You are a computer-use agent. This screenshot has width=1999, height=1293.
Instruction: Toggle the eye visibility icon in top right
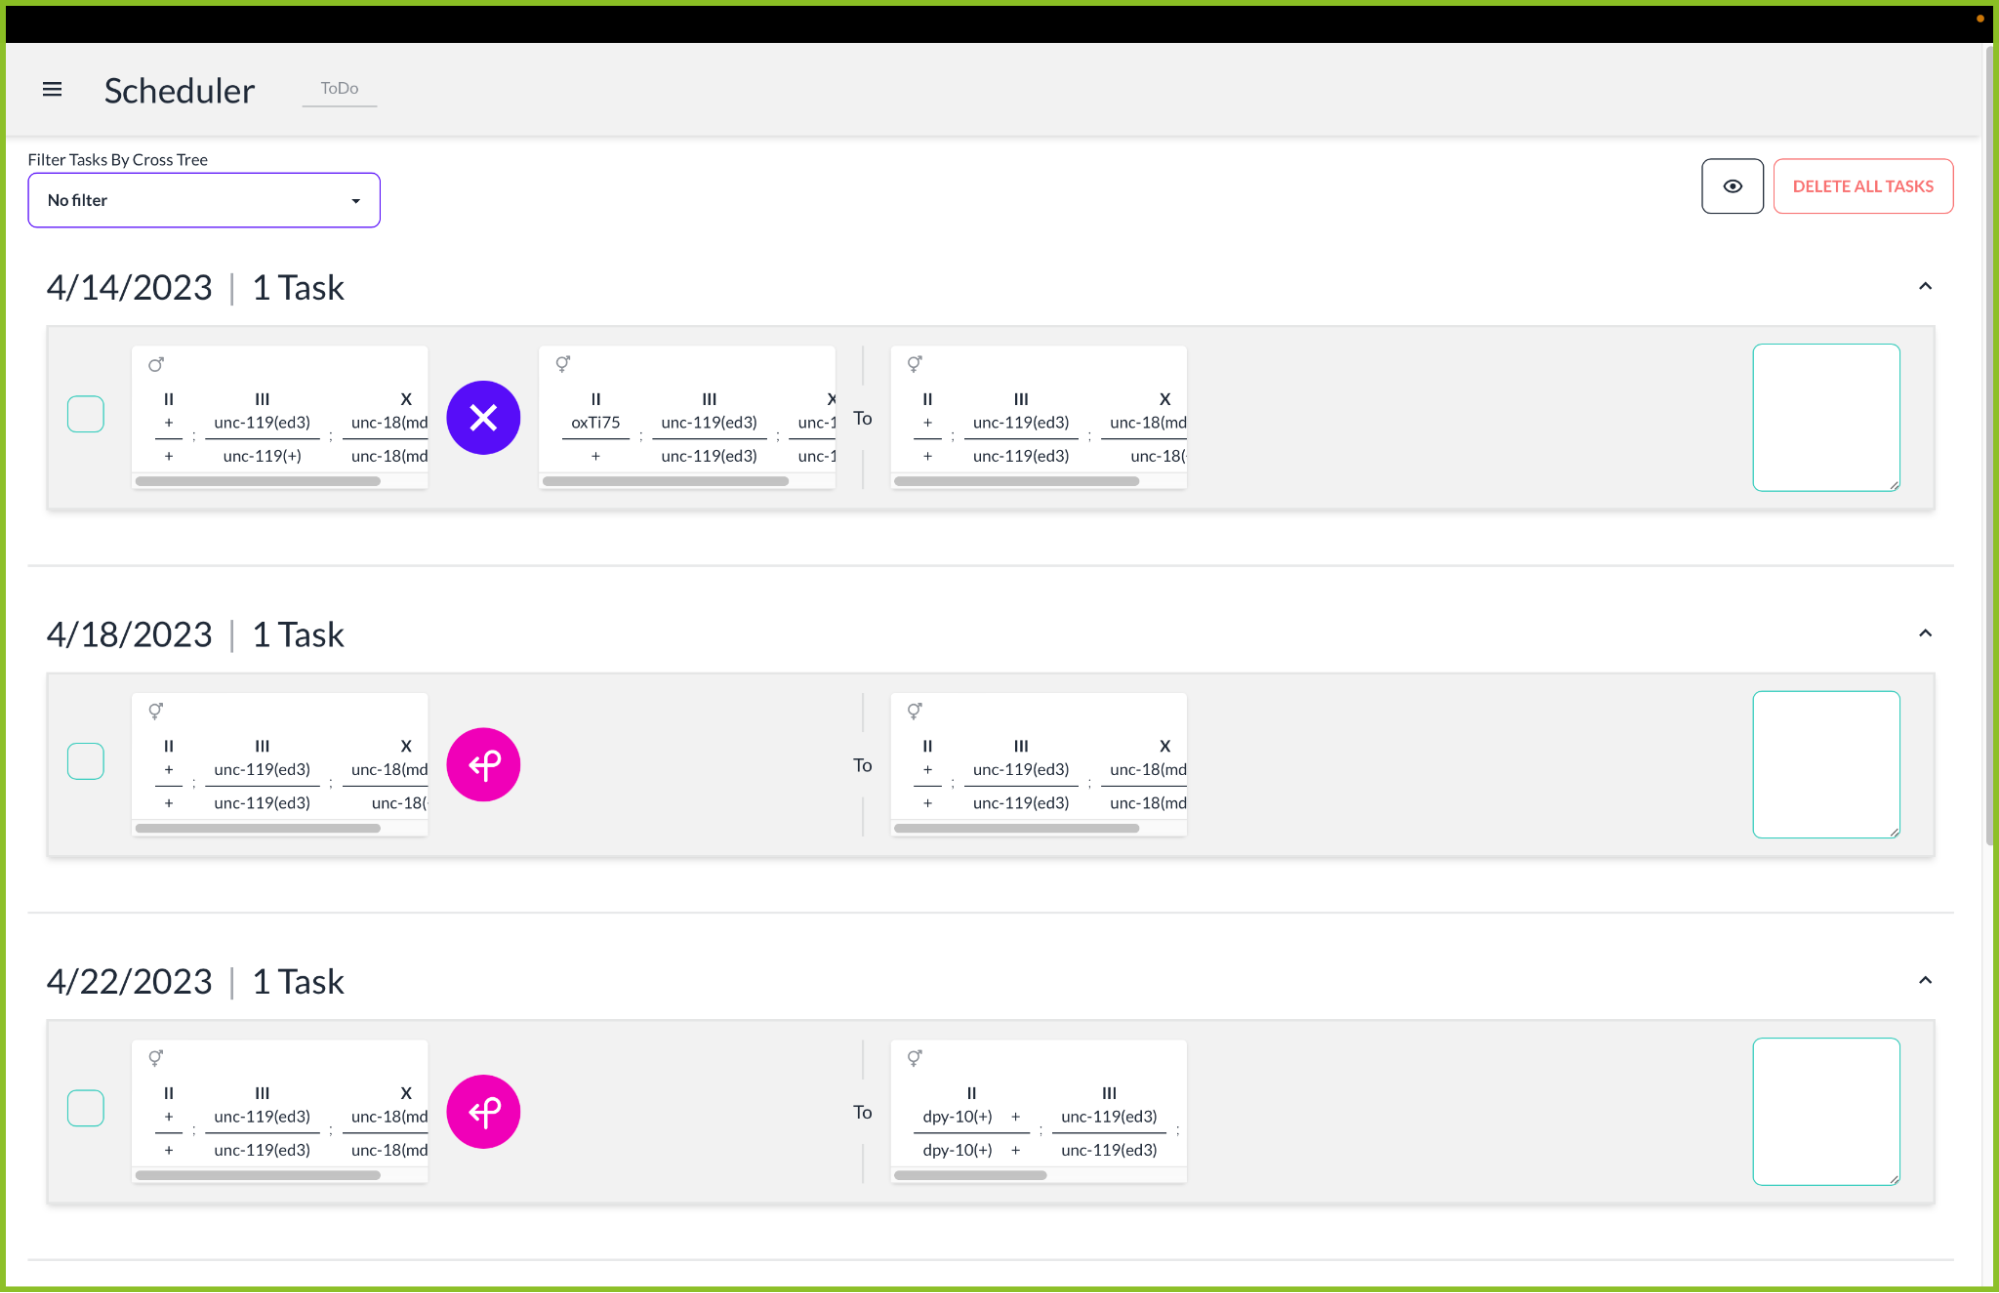tap(1731, 185)
